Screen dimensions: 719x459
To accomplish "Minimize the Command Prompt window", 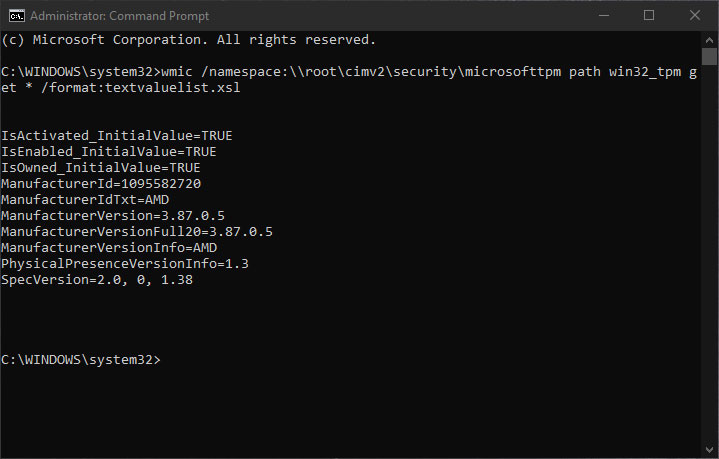I will 604,16.
